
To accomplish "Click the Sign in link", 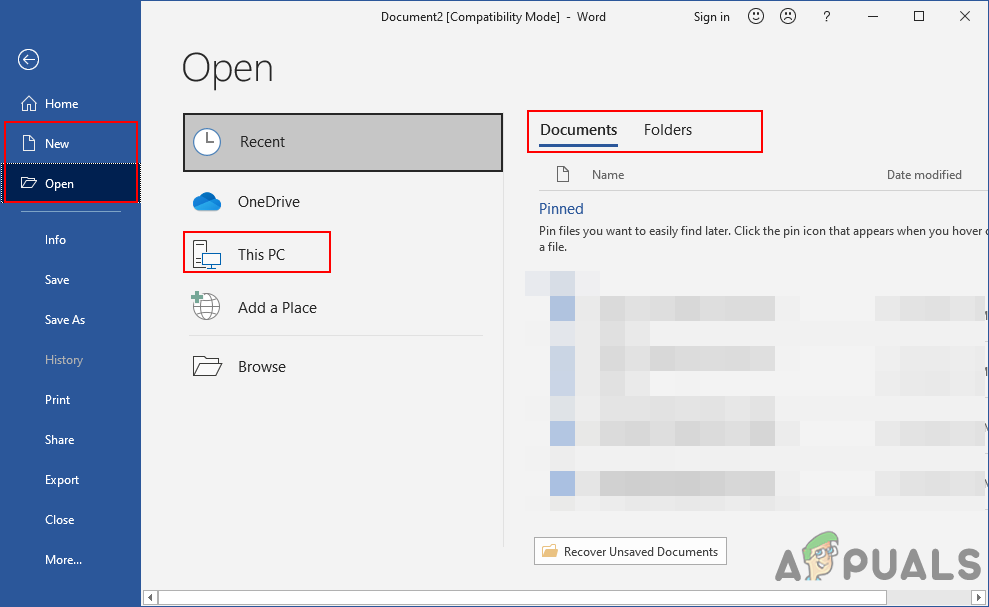I will point(711,16).
